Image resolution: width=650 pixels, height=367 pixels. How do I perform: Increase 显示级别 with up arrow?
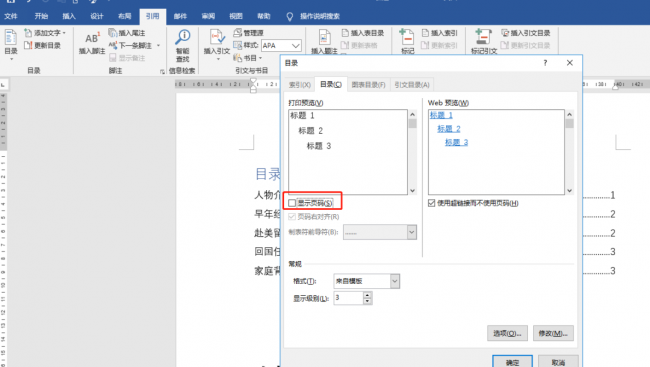(x=367, y=294)
